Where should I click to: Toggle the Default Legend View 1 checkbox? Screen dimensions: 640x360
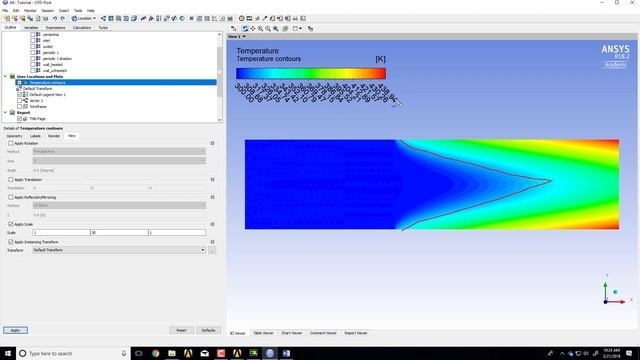[x=19, y=94]
